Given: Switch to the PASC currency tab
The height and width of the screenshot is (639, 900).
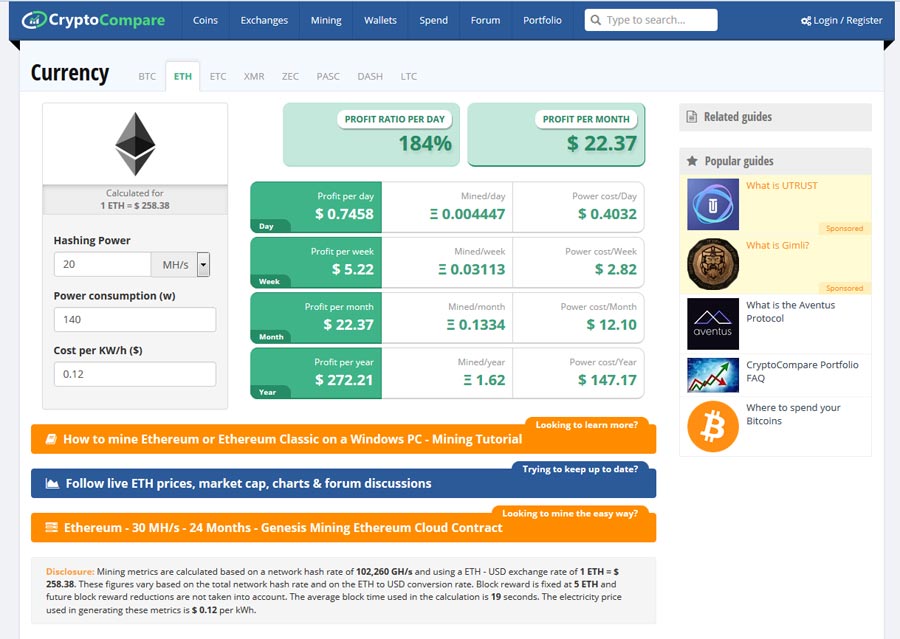Looking at the screenshot, I should click(328, 76).
